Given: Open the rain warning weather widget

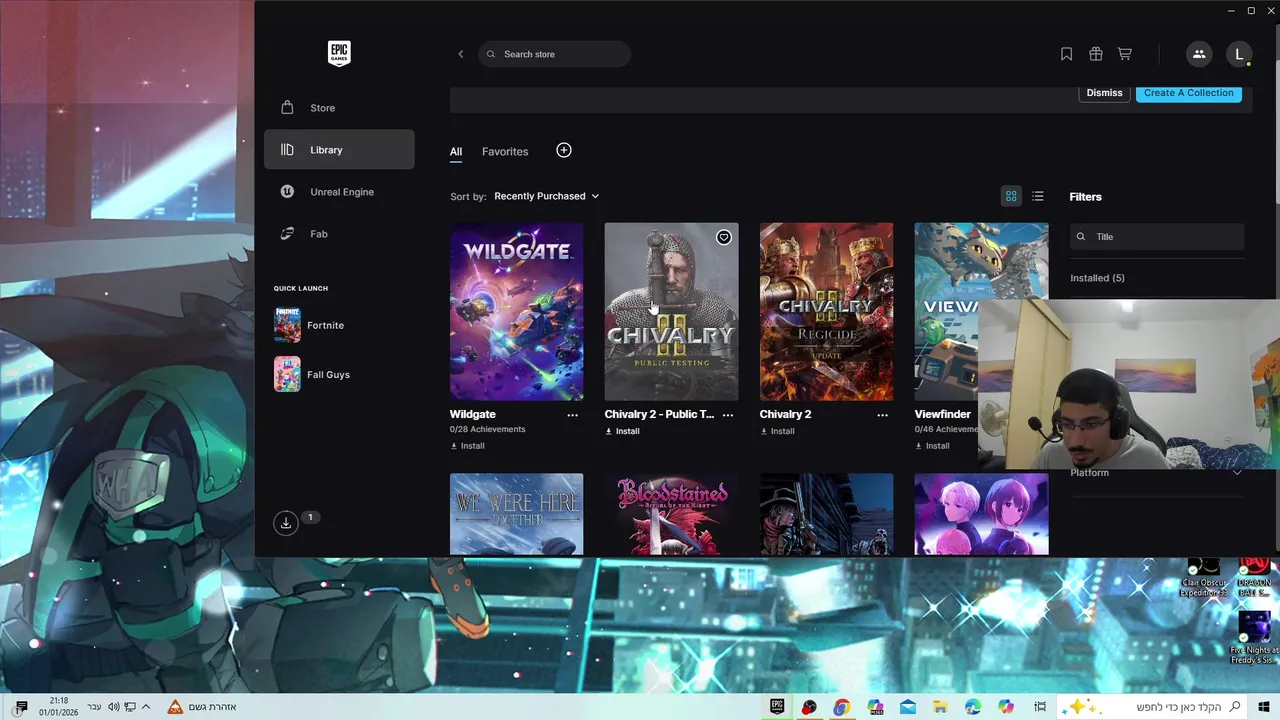Looking at the screenshot, I should pyautogui.click(x=202, y=707).
